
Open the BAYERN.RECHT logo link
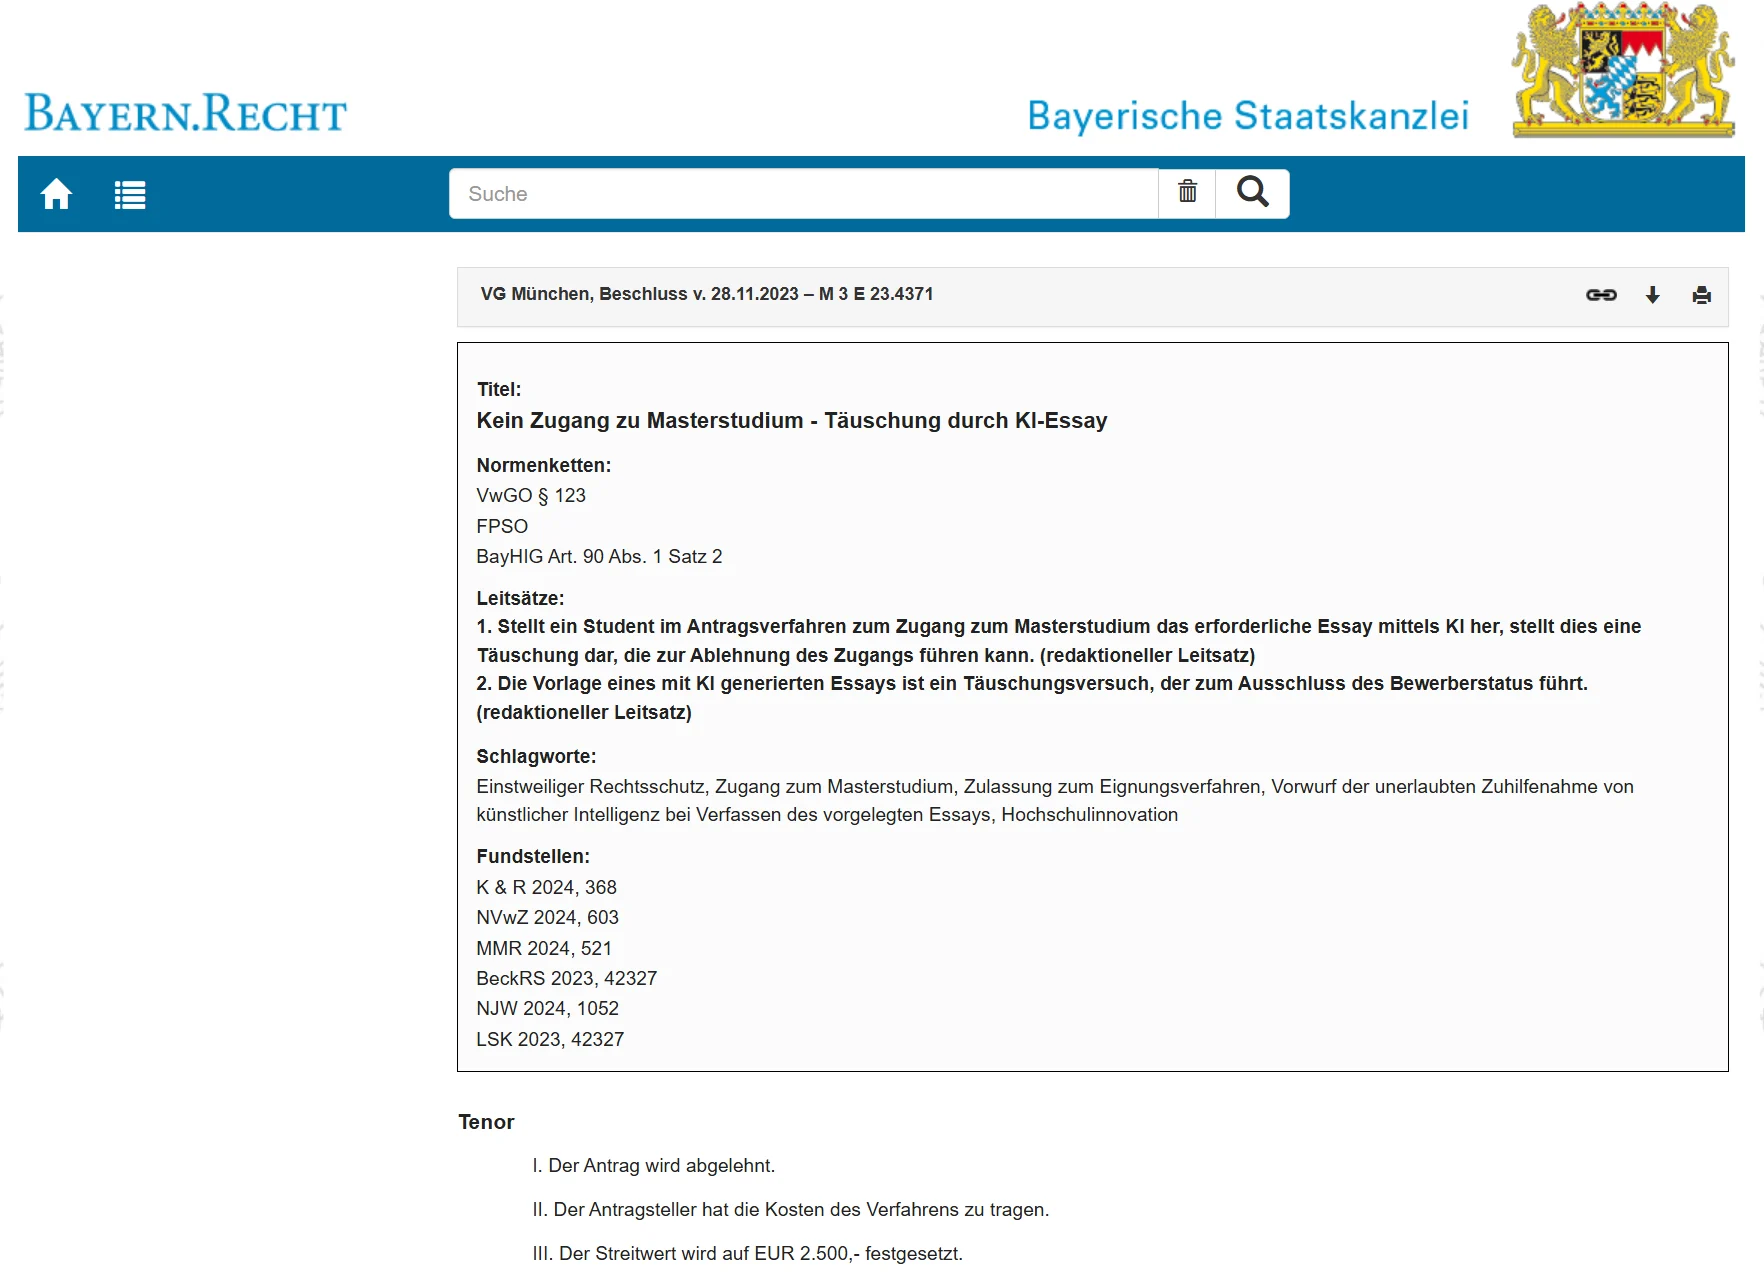185,112
